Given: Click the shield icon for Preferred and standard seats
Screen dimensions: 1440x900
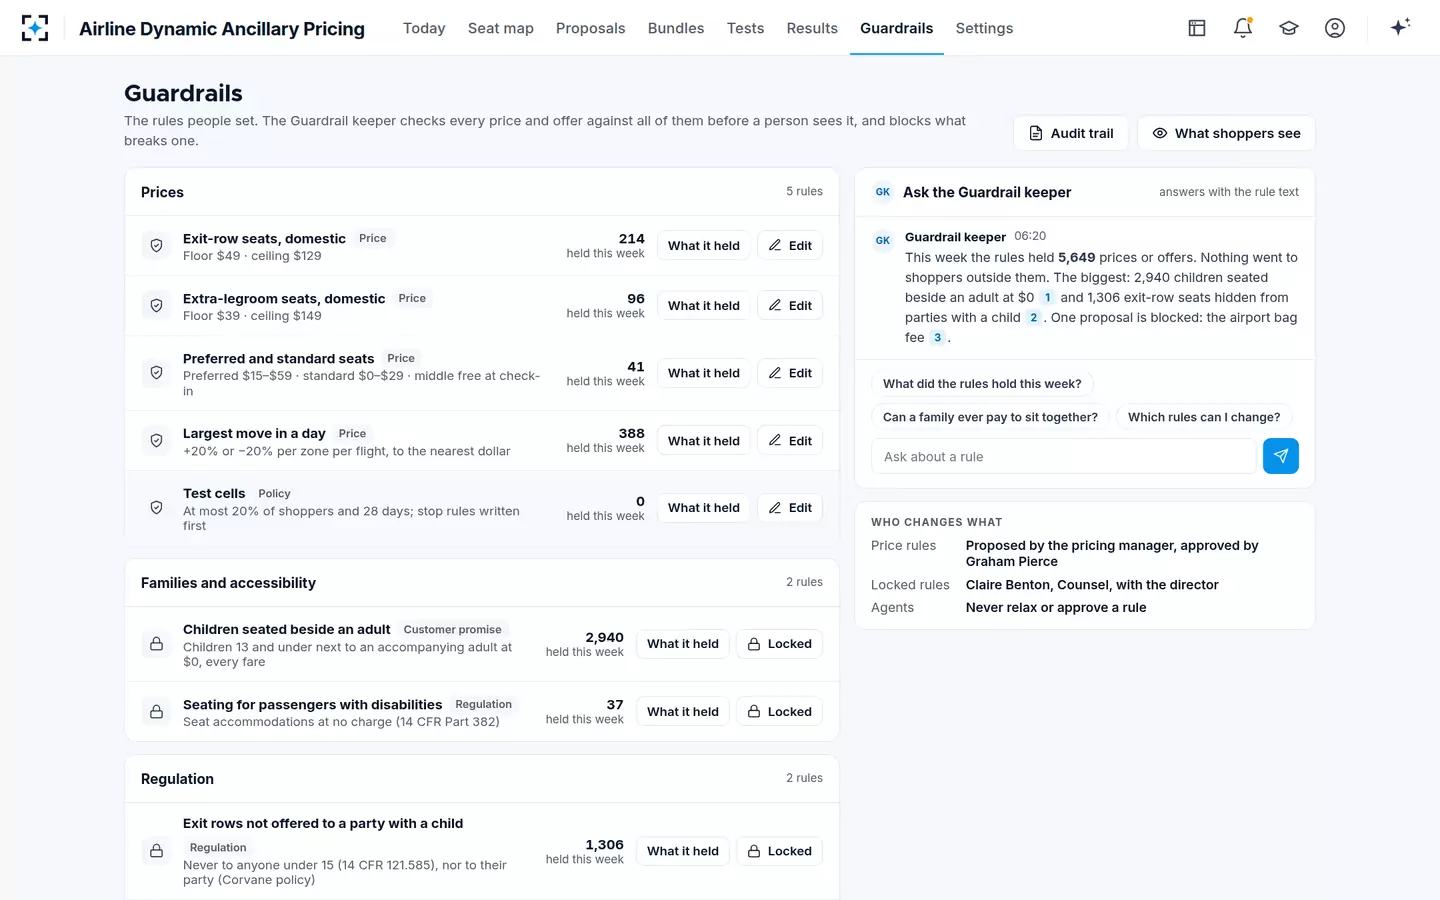Looking at the screenshot, I should [x=157, y=373].
